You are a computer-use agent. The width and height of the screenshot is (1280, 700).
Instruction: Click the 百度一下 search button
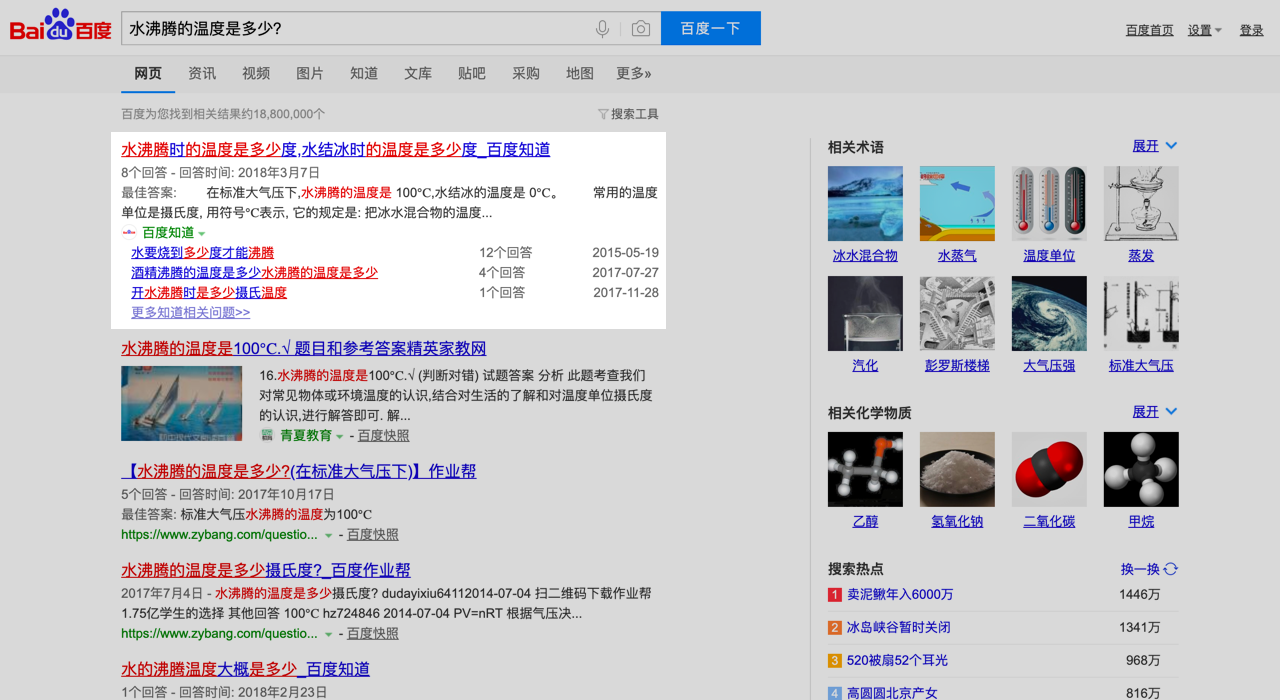[711, 28]
